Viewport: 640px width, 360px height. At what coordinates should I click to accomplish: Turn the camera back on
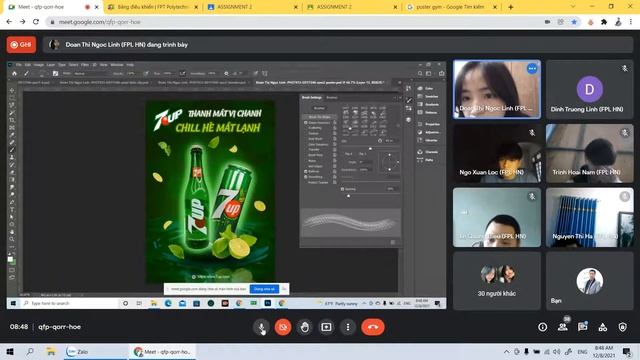[x=283, y=327]
